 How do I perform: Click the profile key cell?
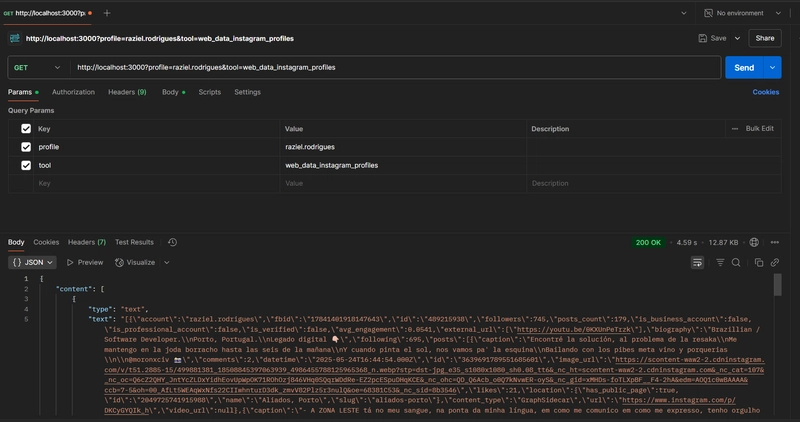pos(157,147)
